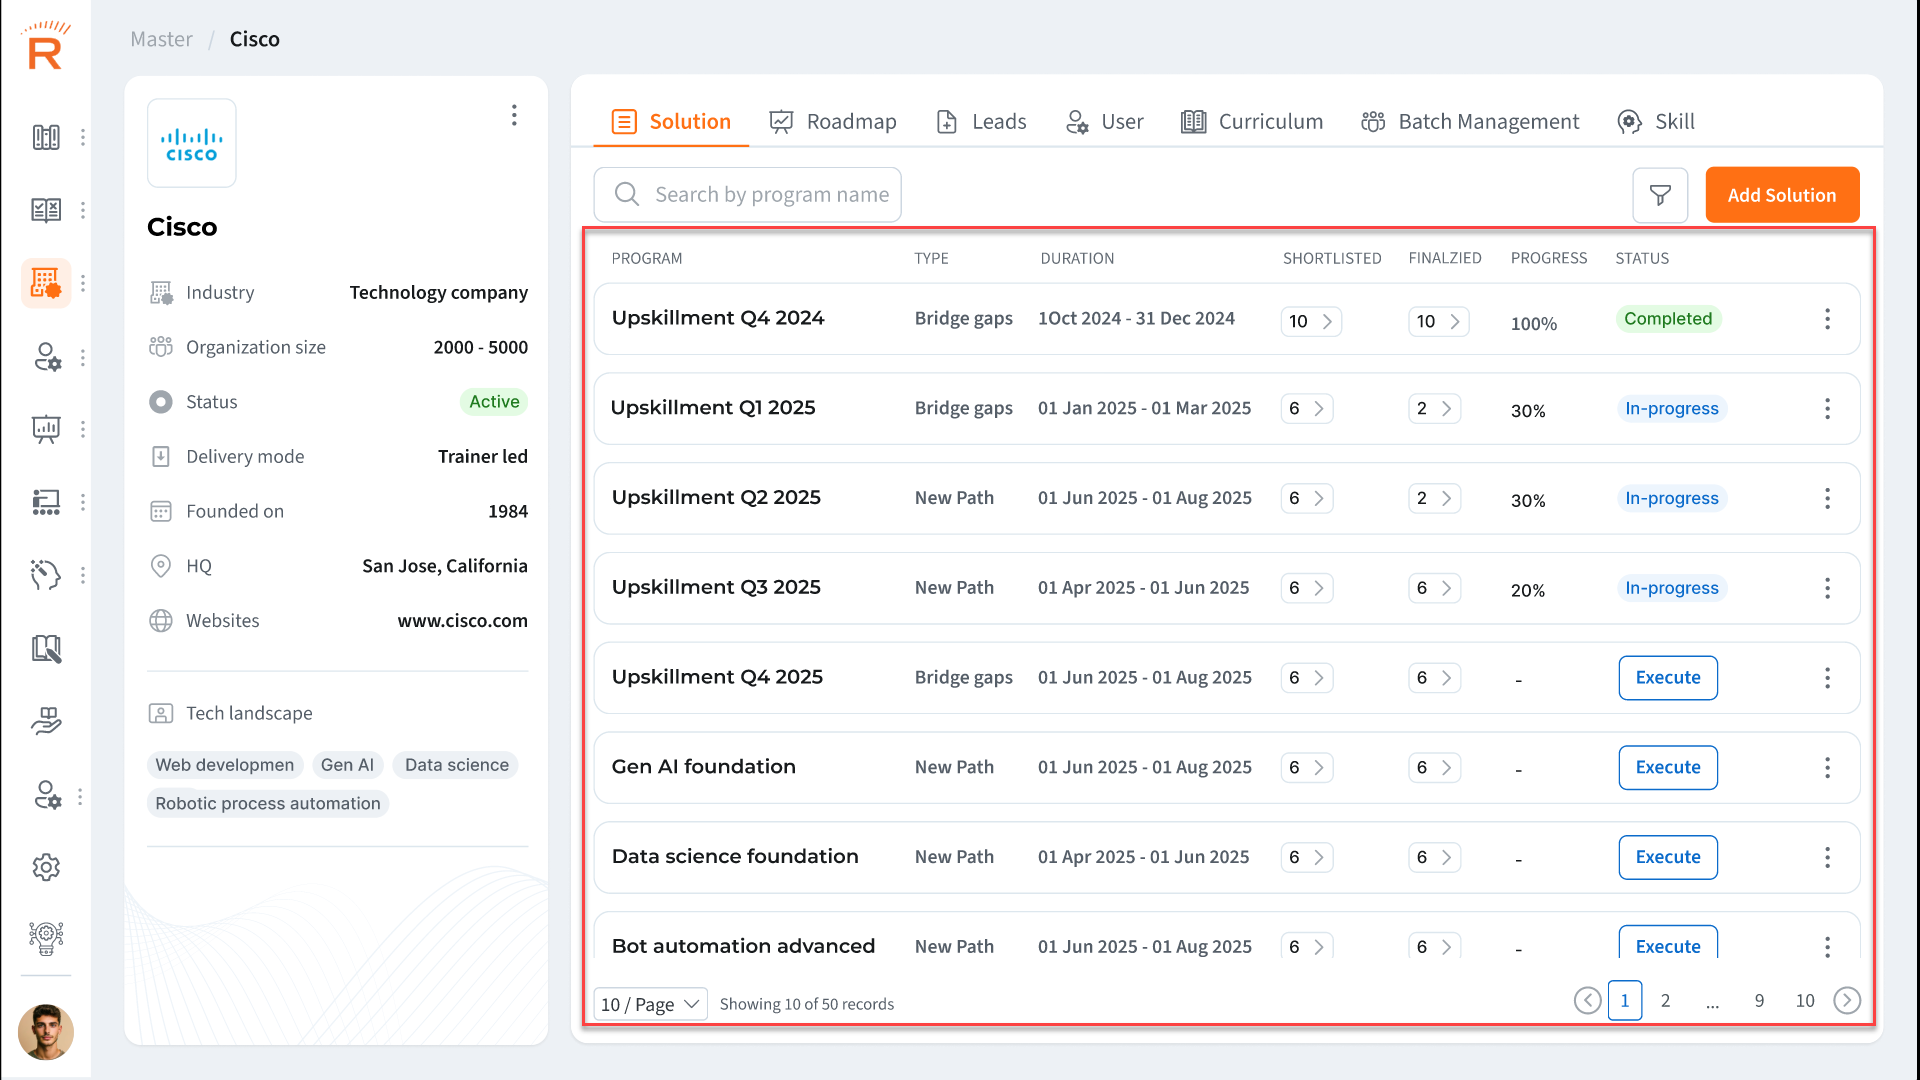Viewport: 1920px width, 1080px height.
Task: Open the 10 / Page dropdown
Action: tap(650, 1004)
